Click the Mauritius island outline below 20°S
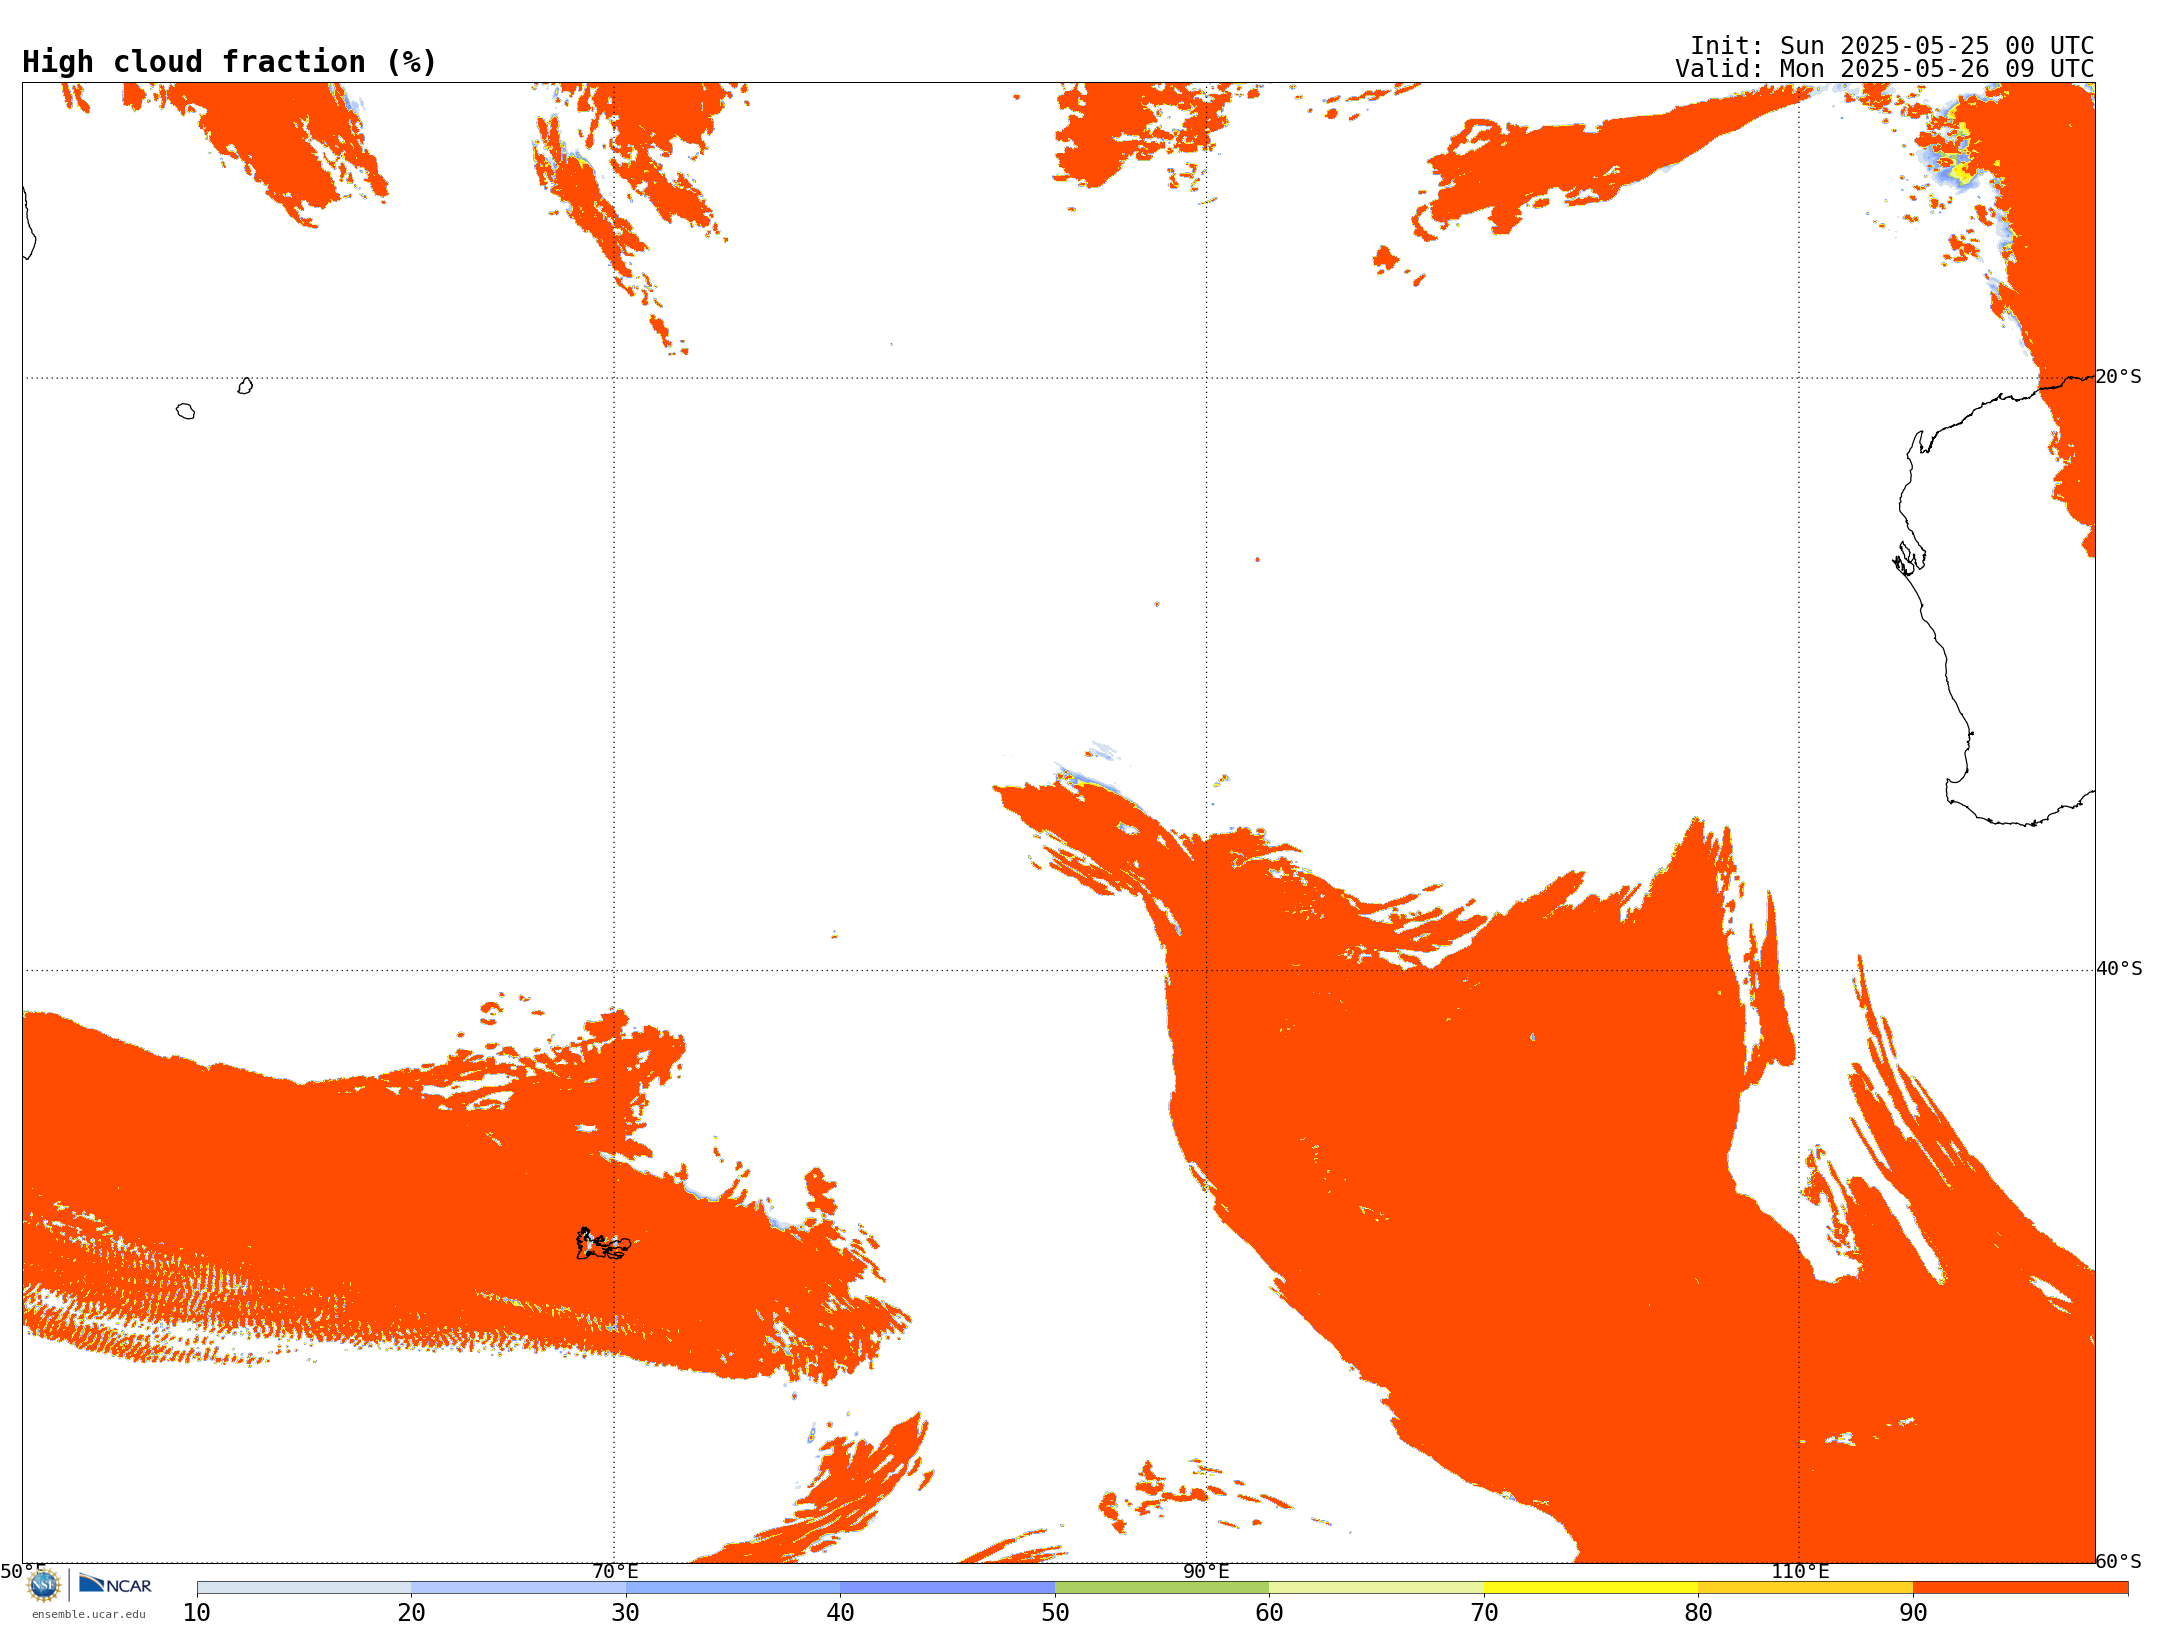 point(245,386)
